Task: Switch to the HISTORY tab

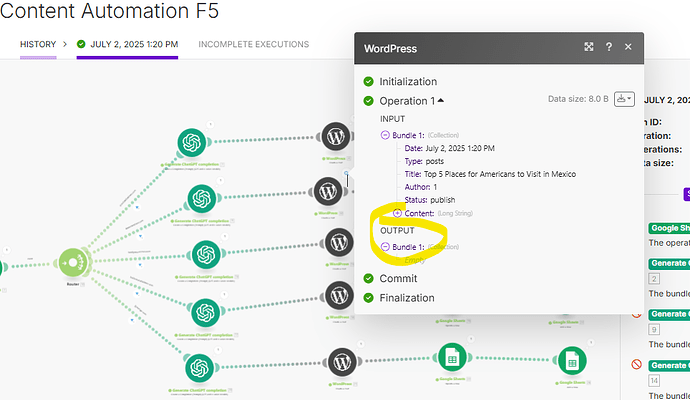Action: pyautogui.click(x=38, y=44)
